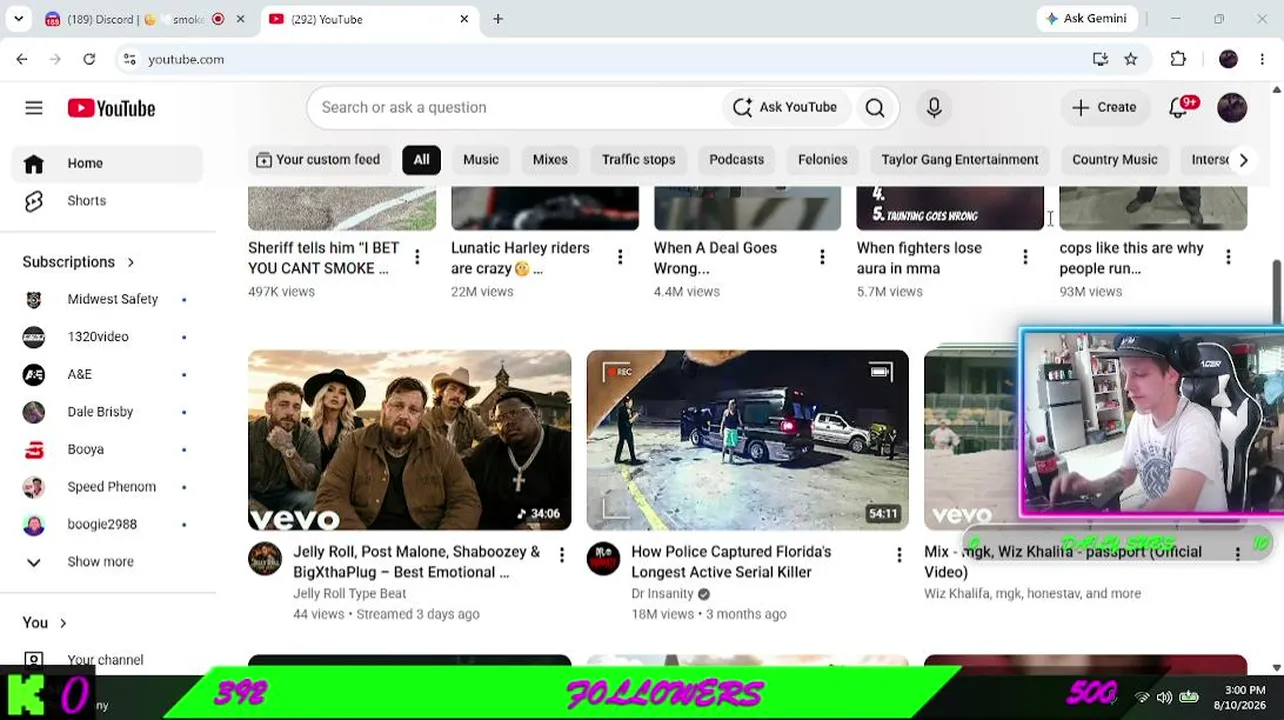1284x720 pixels.
Task: Open the Jelly Roll Type Beat channel avatar
Action: 265,559
